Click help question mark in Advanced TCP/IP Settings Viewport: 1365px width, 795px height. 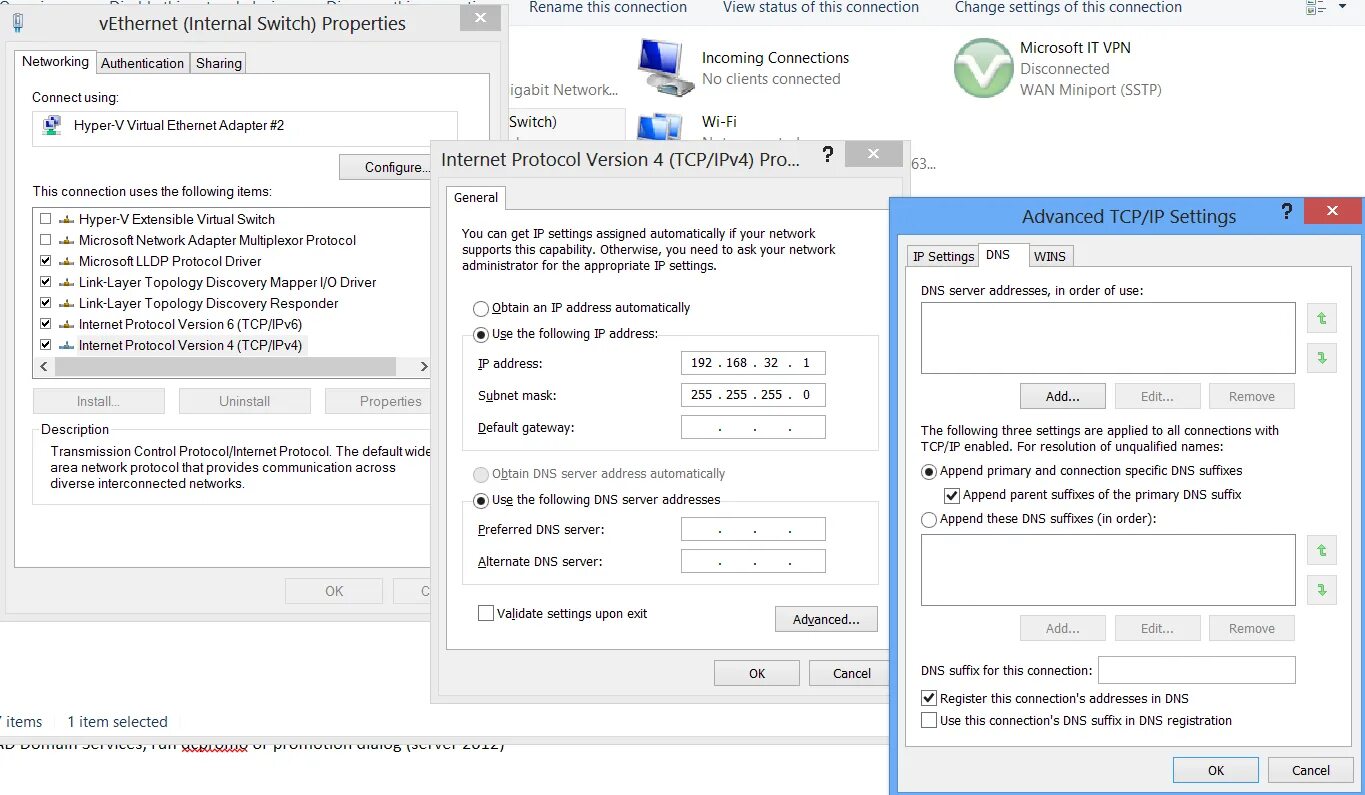point(1286,212)
